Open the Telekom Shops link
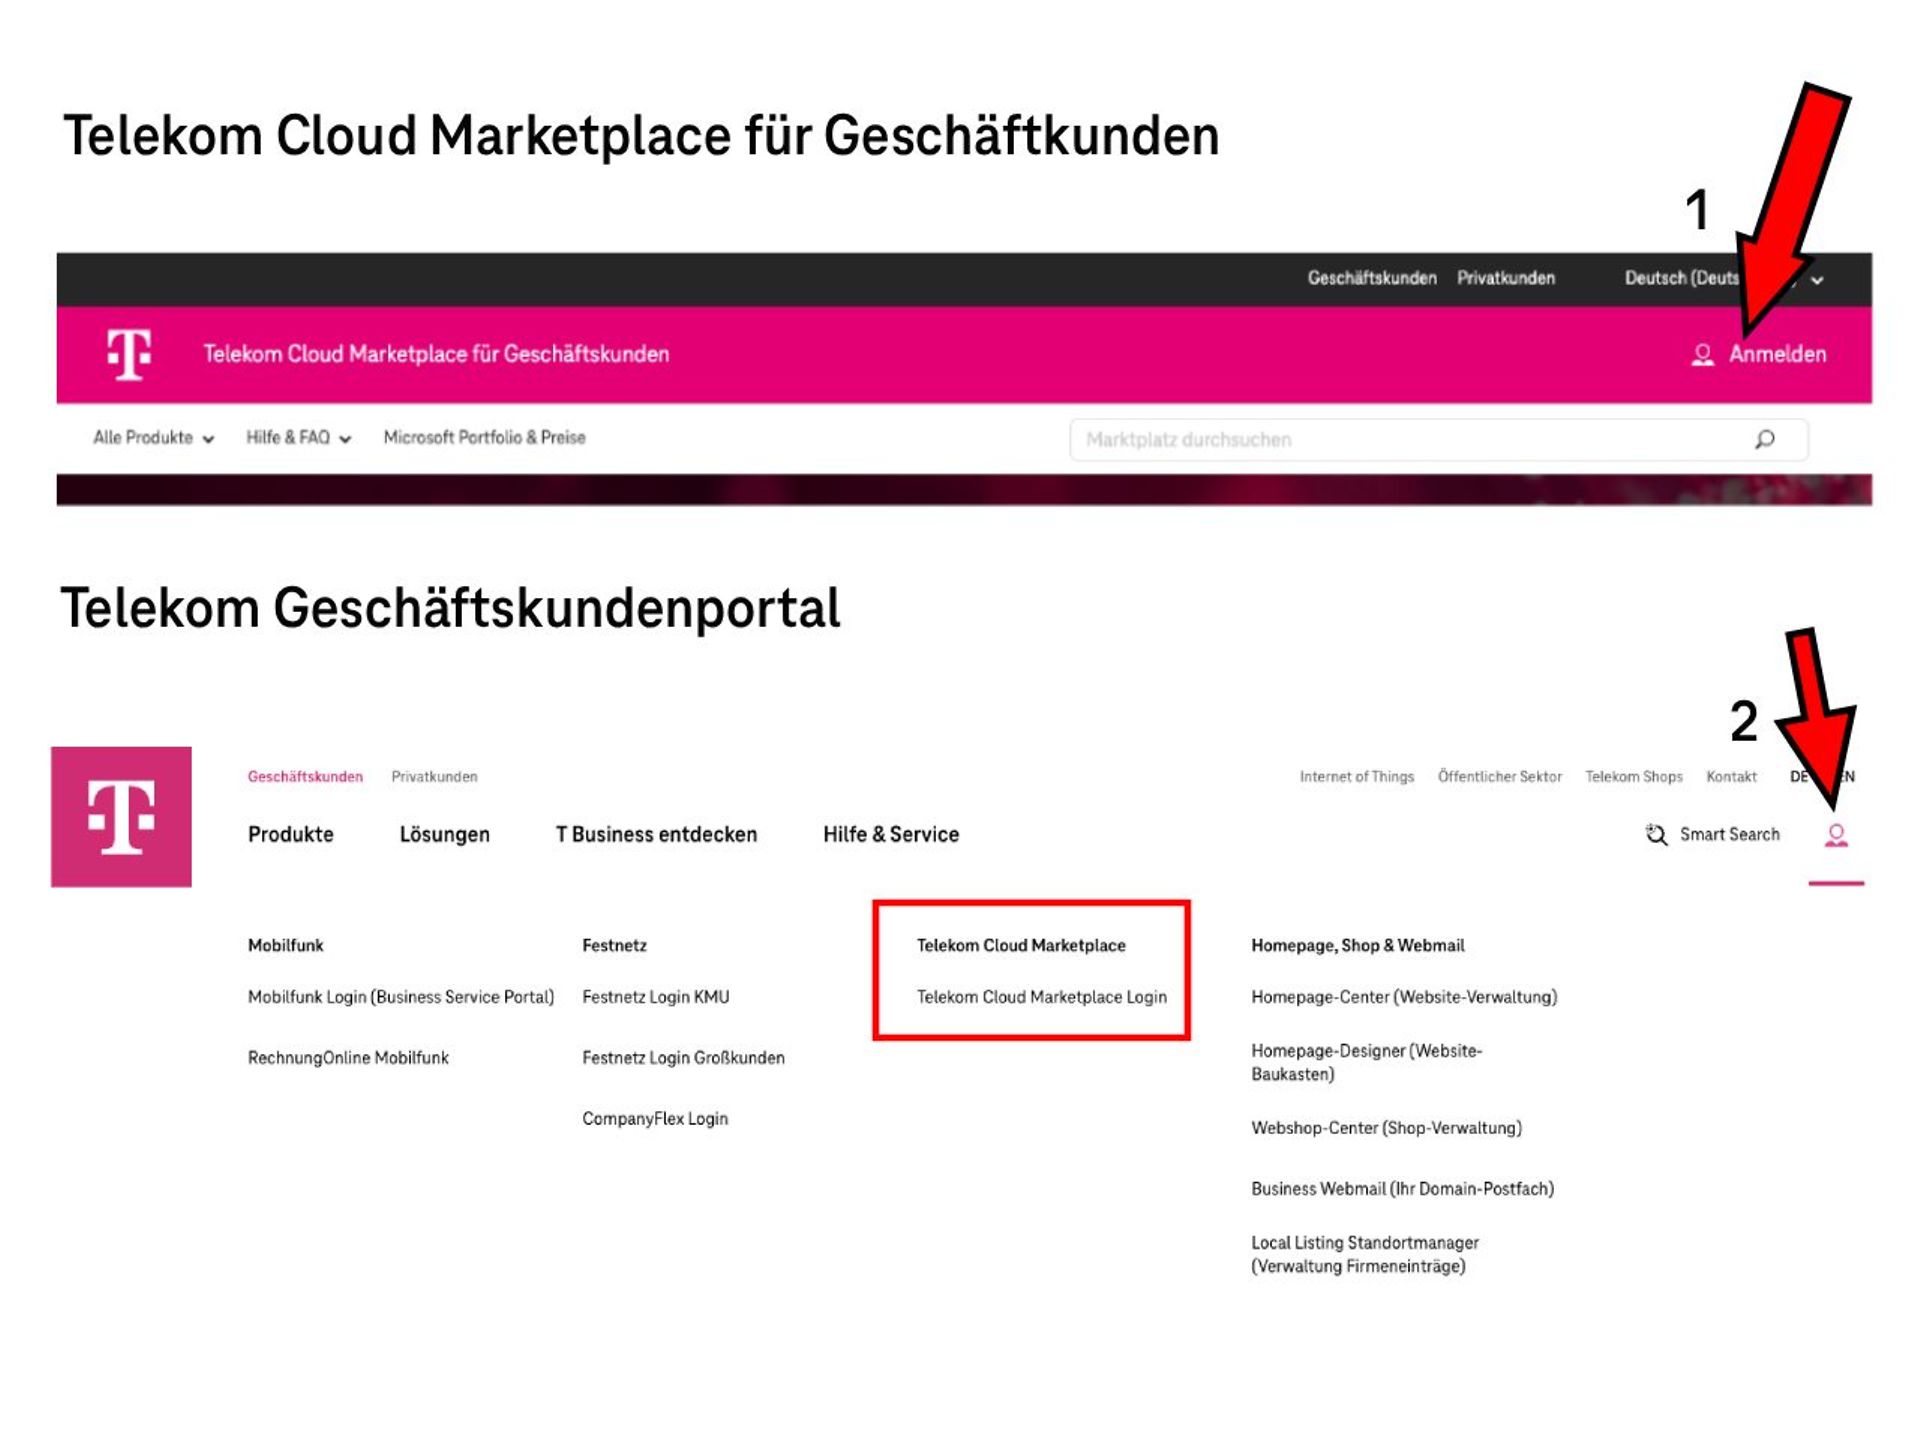 click(x=1634, y=777)
